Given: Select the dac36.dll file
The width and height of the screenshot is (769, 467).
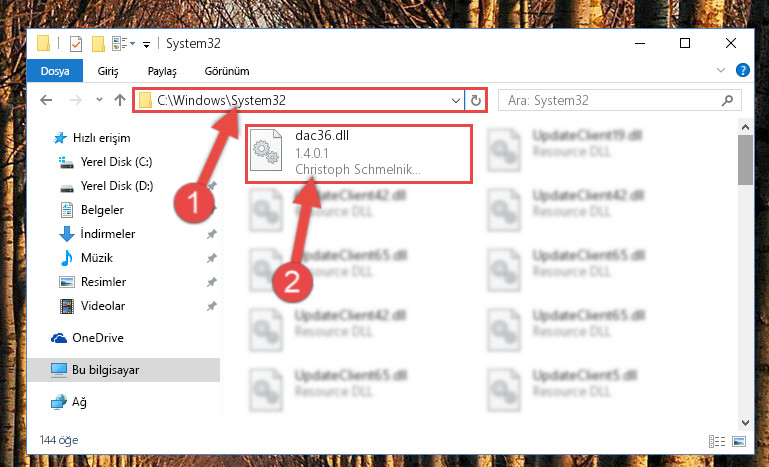Looking at the screenshot, I should [x=359, y=154].
